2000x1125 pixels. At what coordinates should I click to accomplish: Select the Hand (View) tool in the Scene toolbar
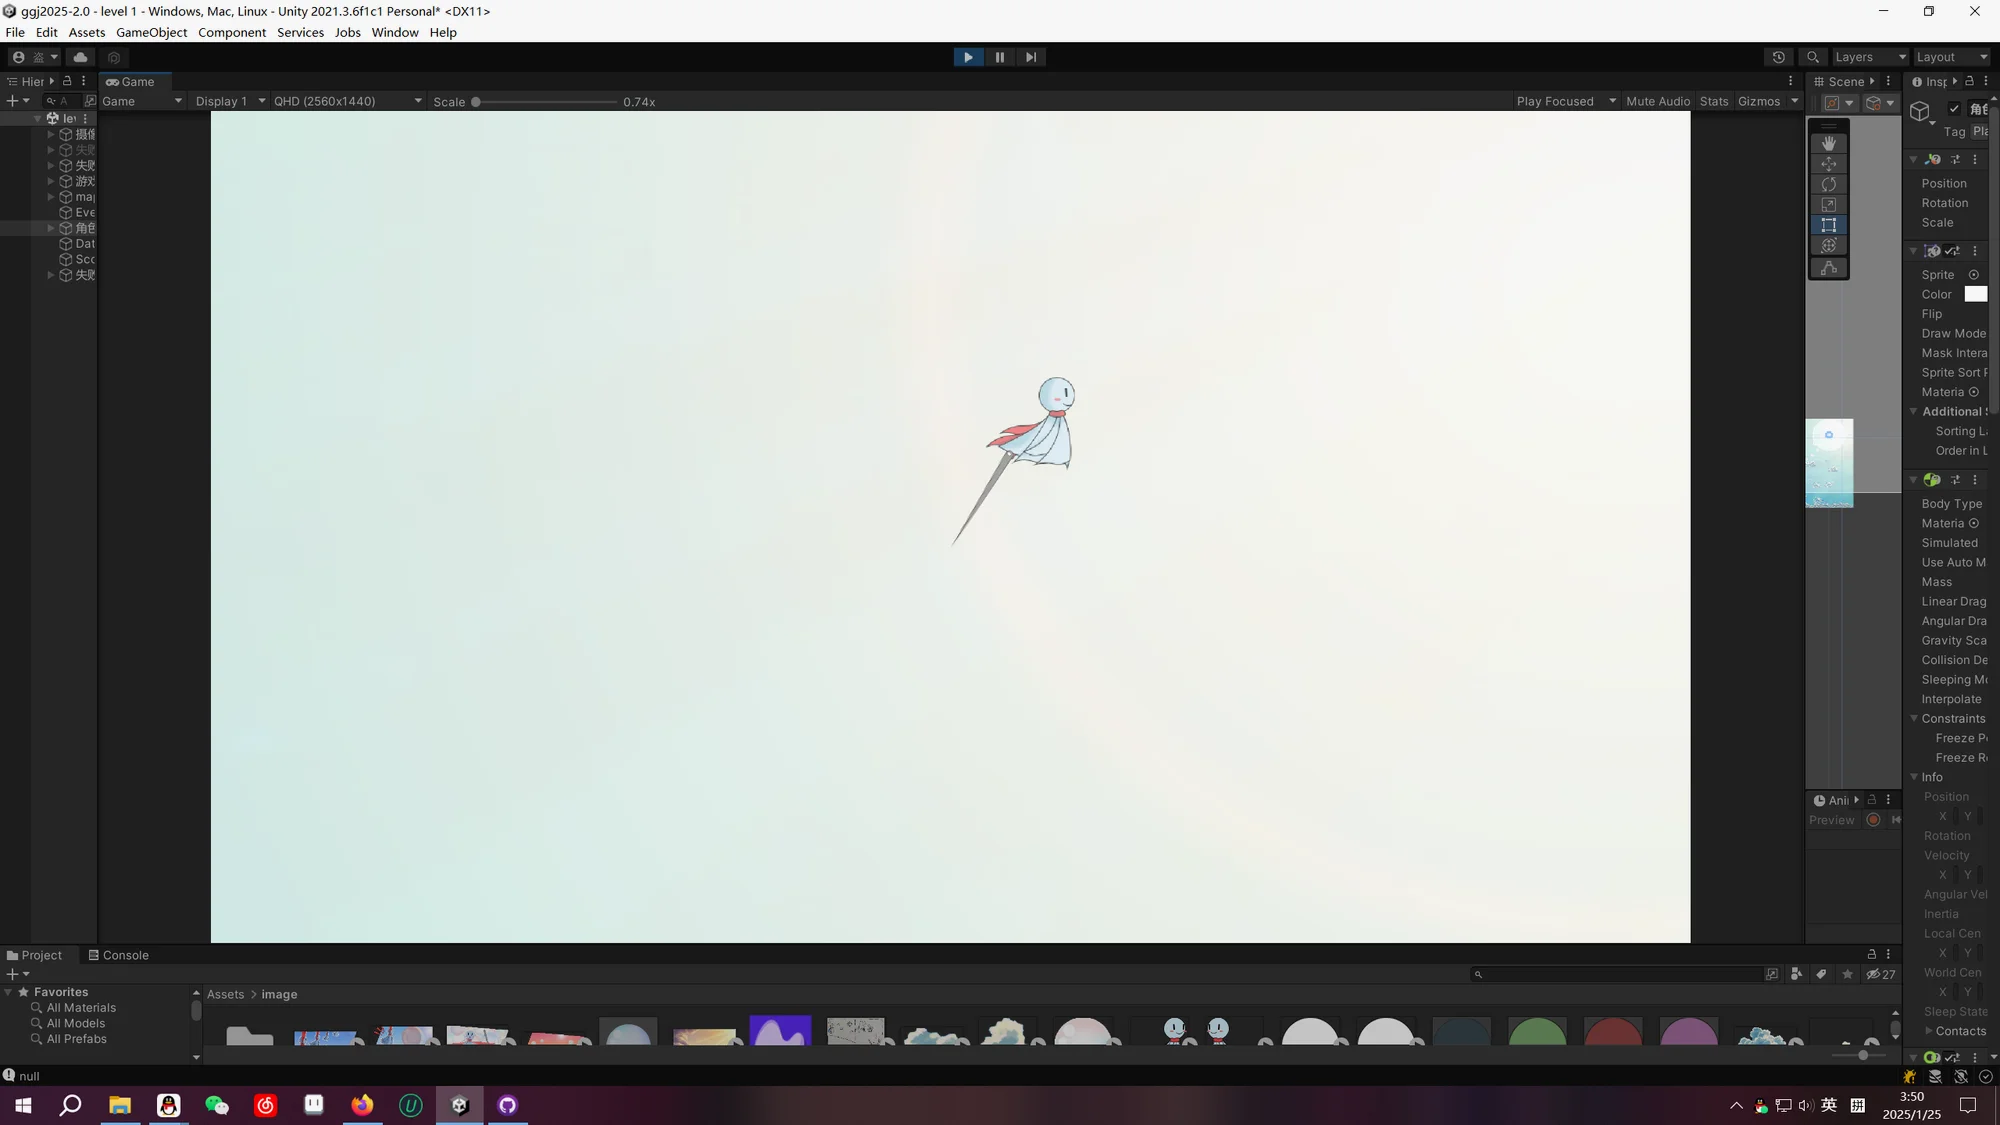(x=1829, y=143)
